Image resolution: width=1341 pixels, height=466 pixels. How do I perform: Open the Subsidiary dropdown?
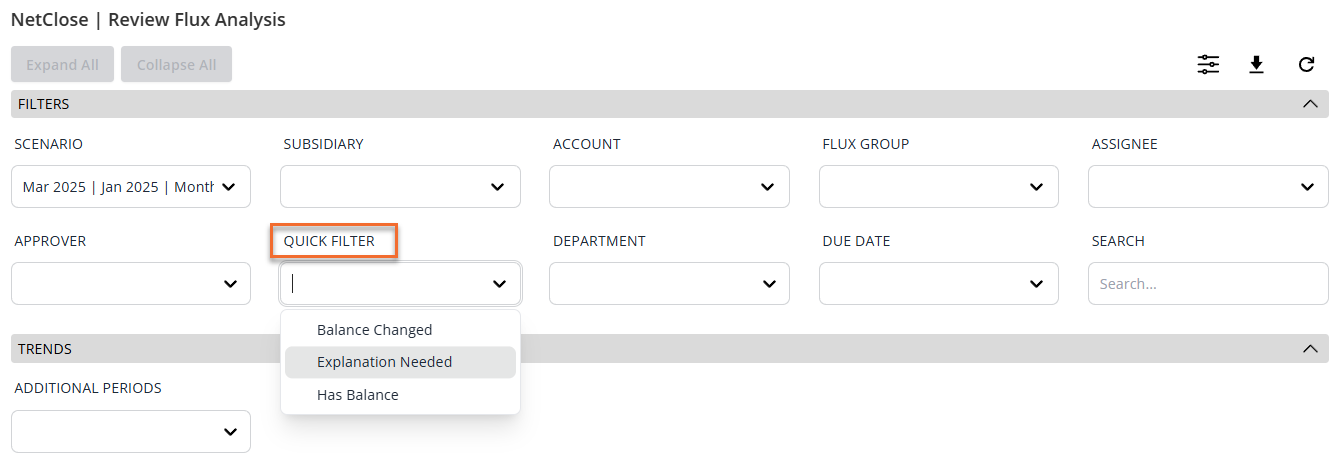pos(400,187)
